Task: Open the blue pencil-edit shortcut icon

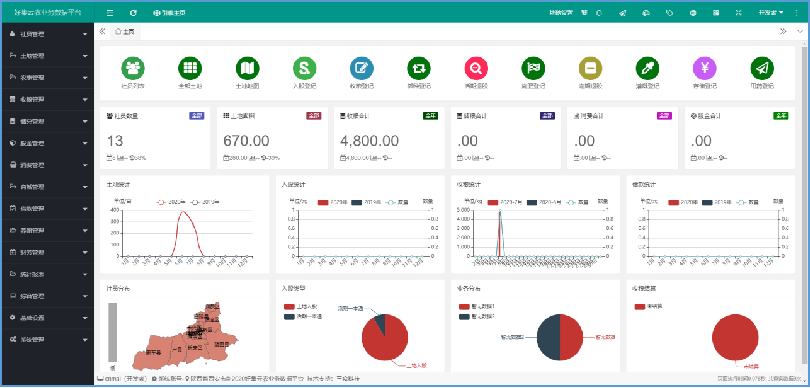Action: tap(362, 68)
